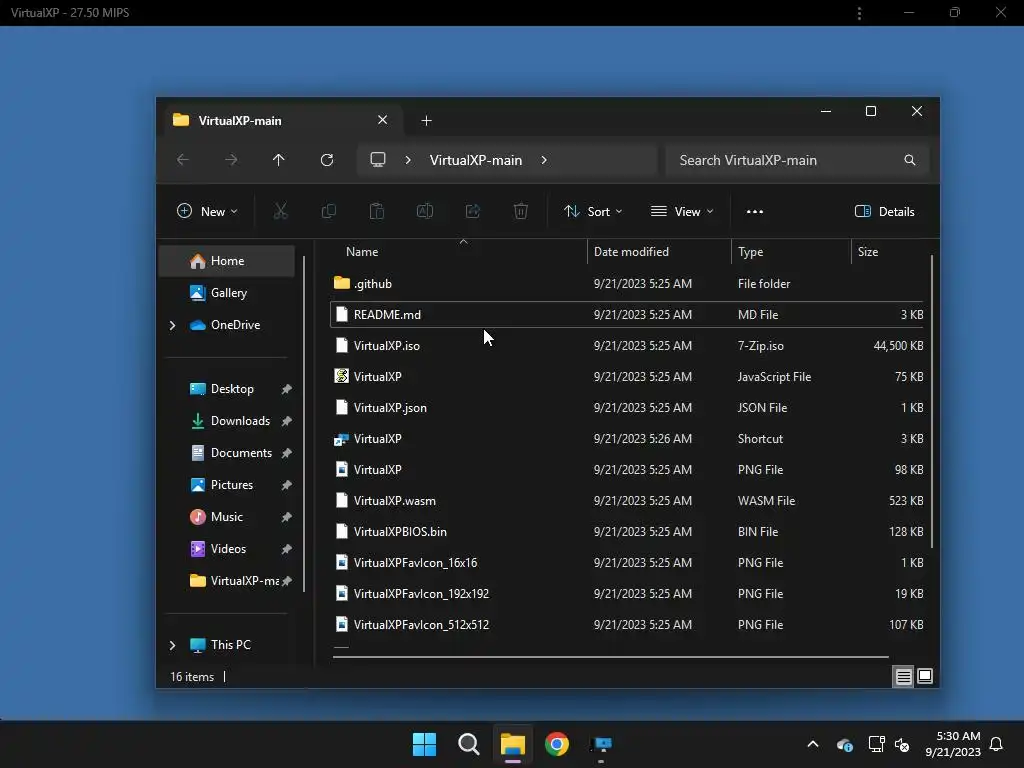The width and height of the screenshot is (1024, 768).
Task: Switch to details list layout icon in status bar
Action: click(x=903, y=677)
